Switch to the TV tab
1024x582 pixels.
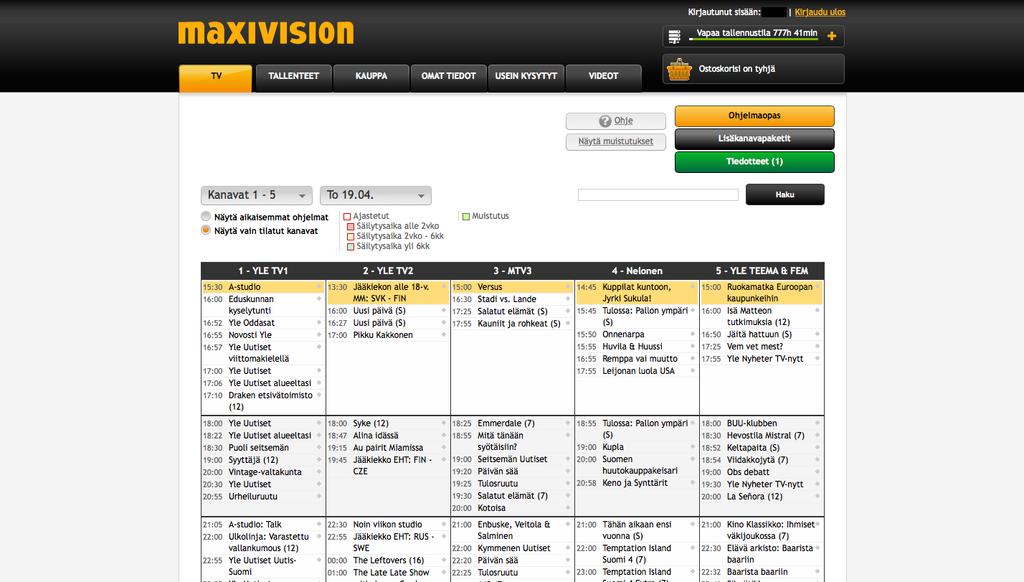click(216, 77)
